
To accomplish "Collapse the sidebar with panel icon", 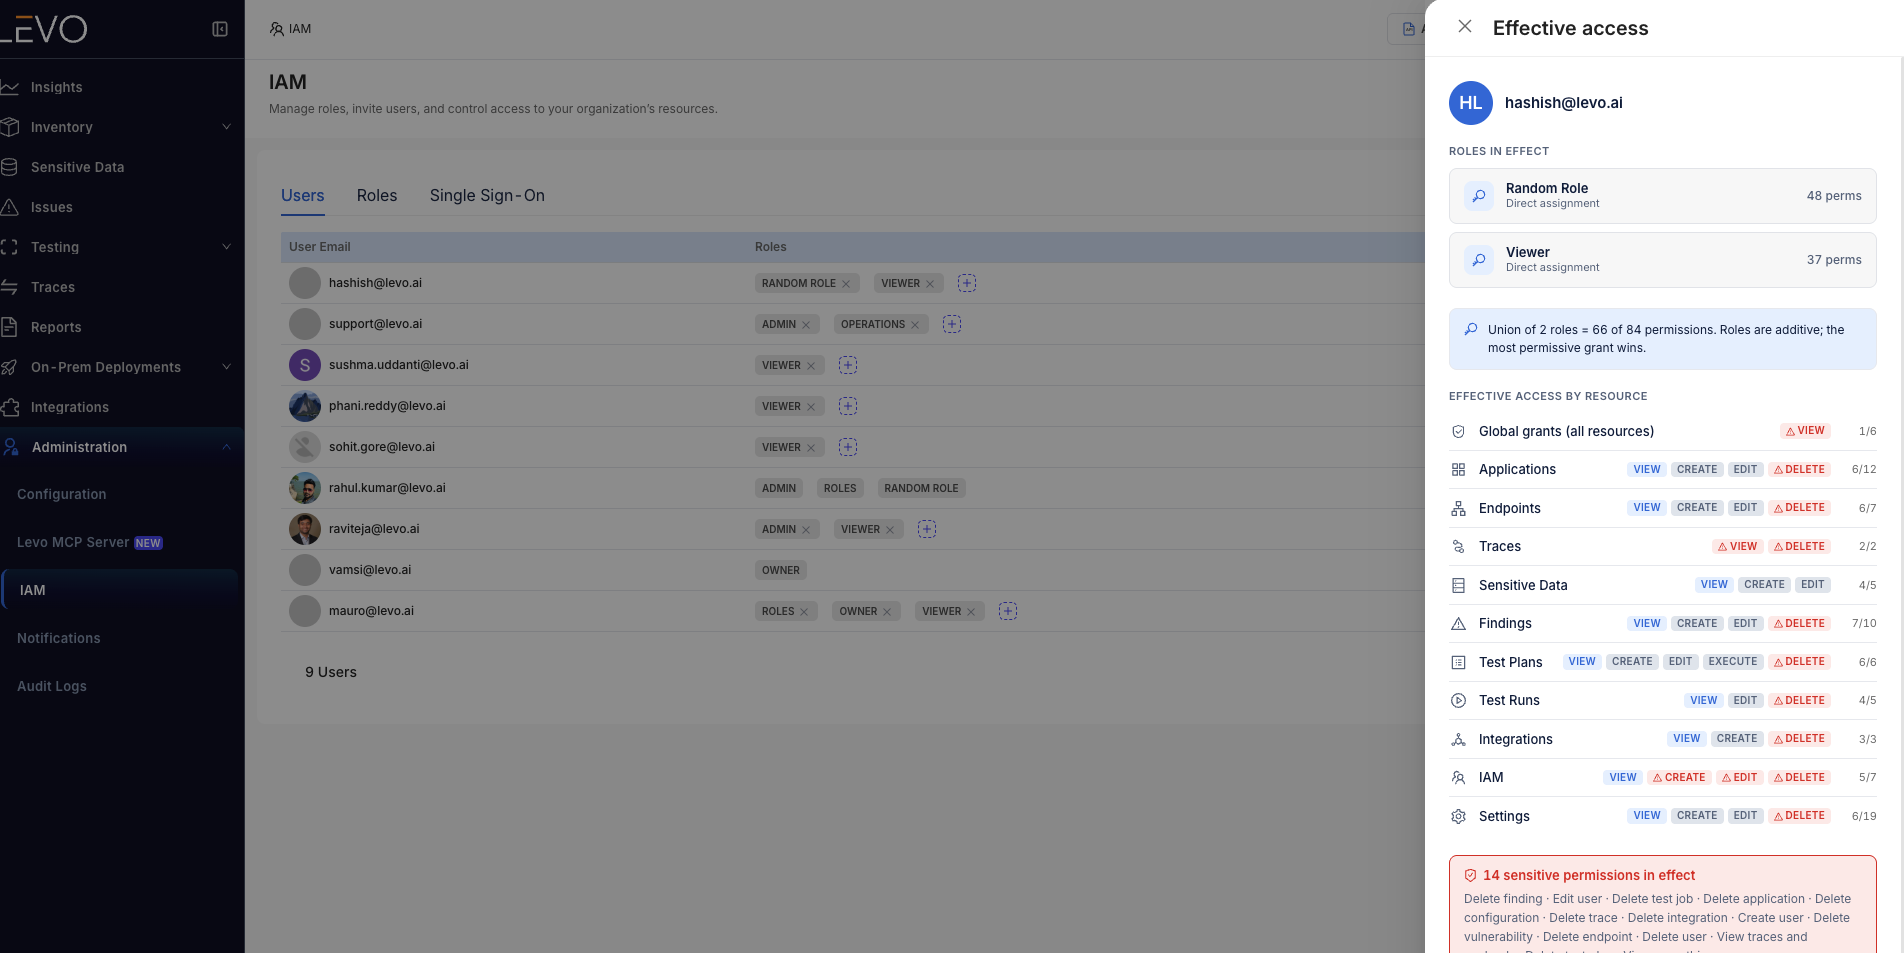I will pos(220,29).
